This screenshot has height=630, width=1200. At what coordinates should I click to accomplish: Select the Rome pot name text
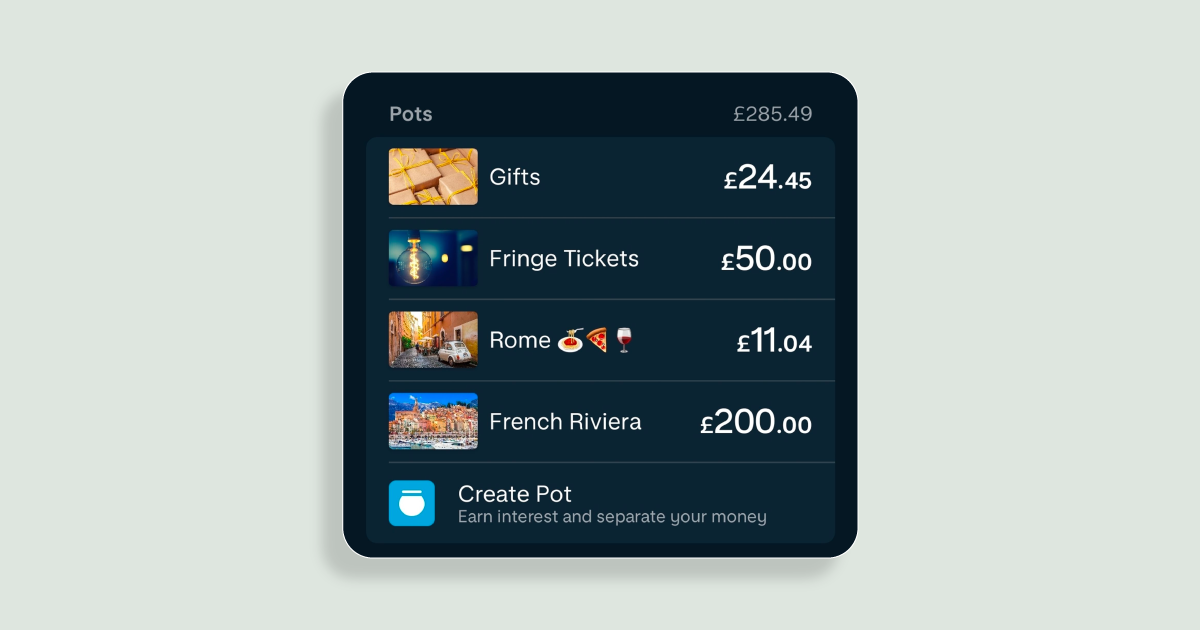click(x=520, y=340)
